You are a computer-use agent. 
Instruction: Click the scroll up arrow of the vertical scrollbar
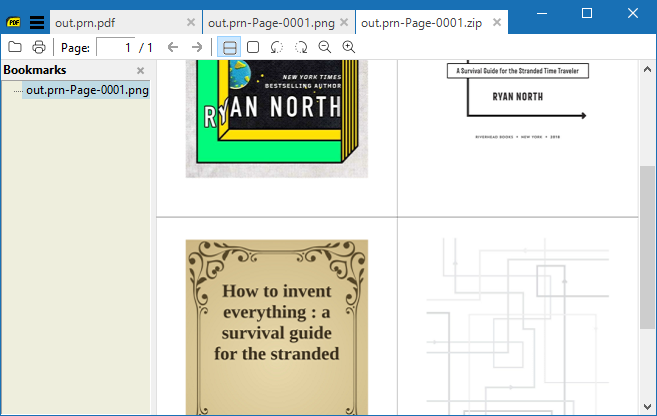click(x=647, y=69)
